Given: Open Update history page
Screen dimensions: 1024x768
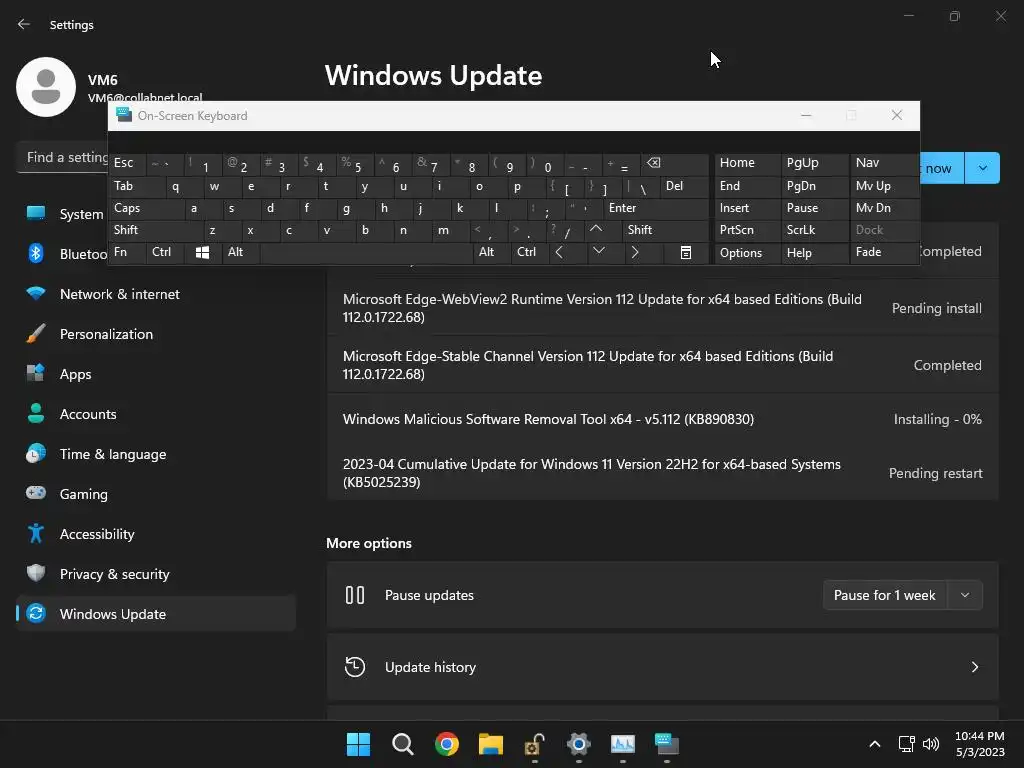Looking at the screenshot, I should (663, 667).
